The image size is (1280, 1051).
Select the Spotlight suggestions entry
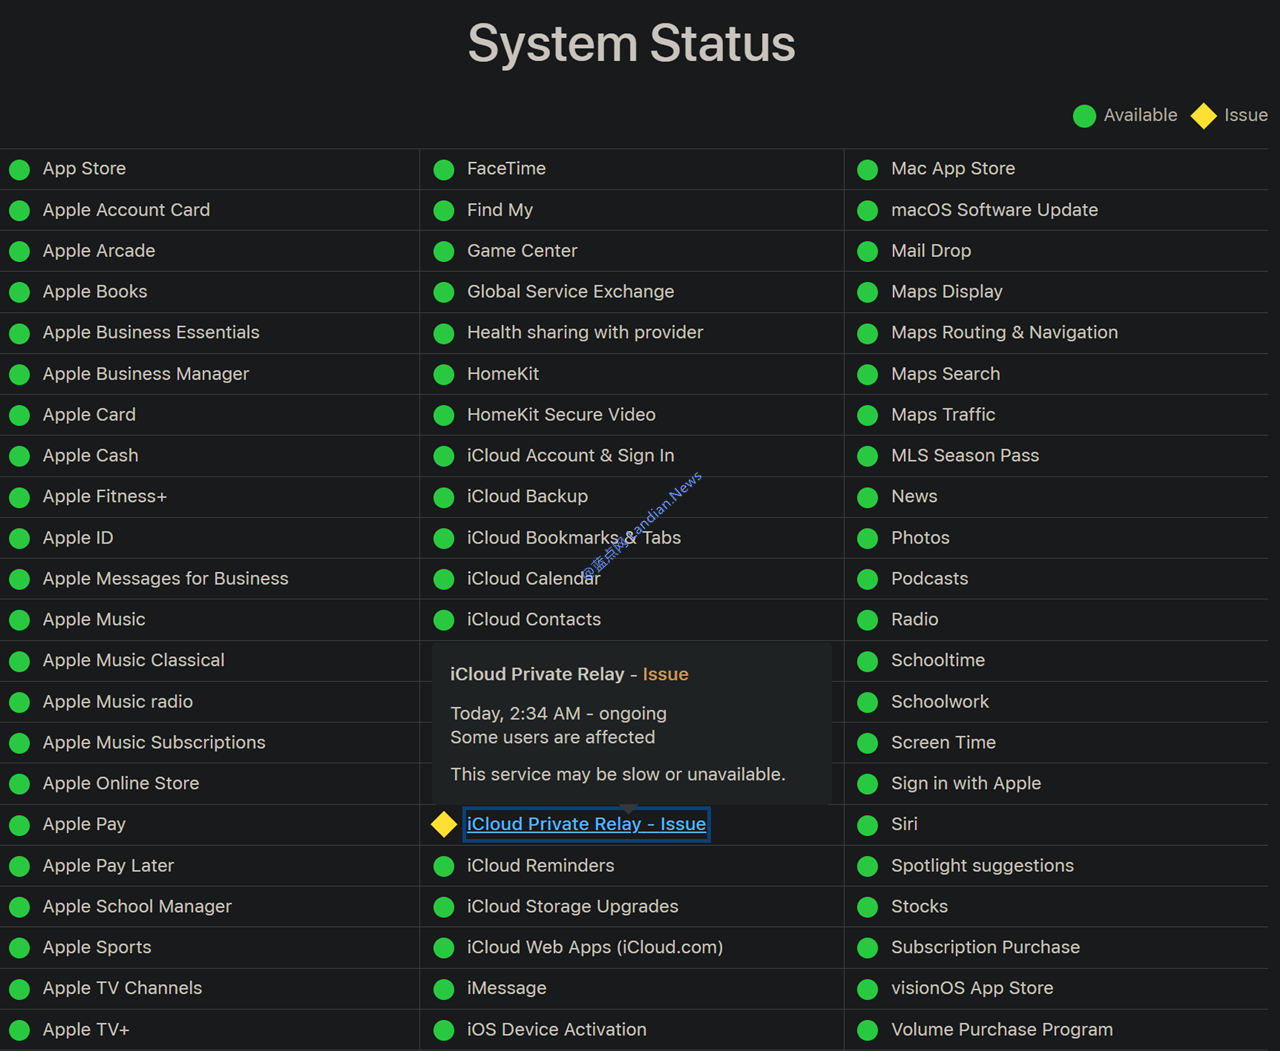pos(983,866)
